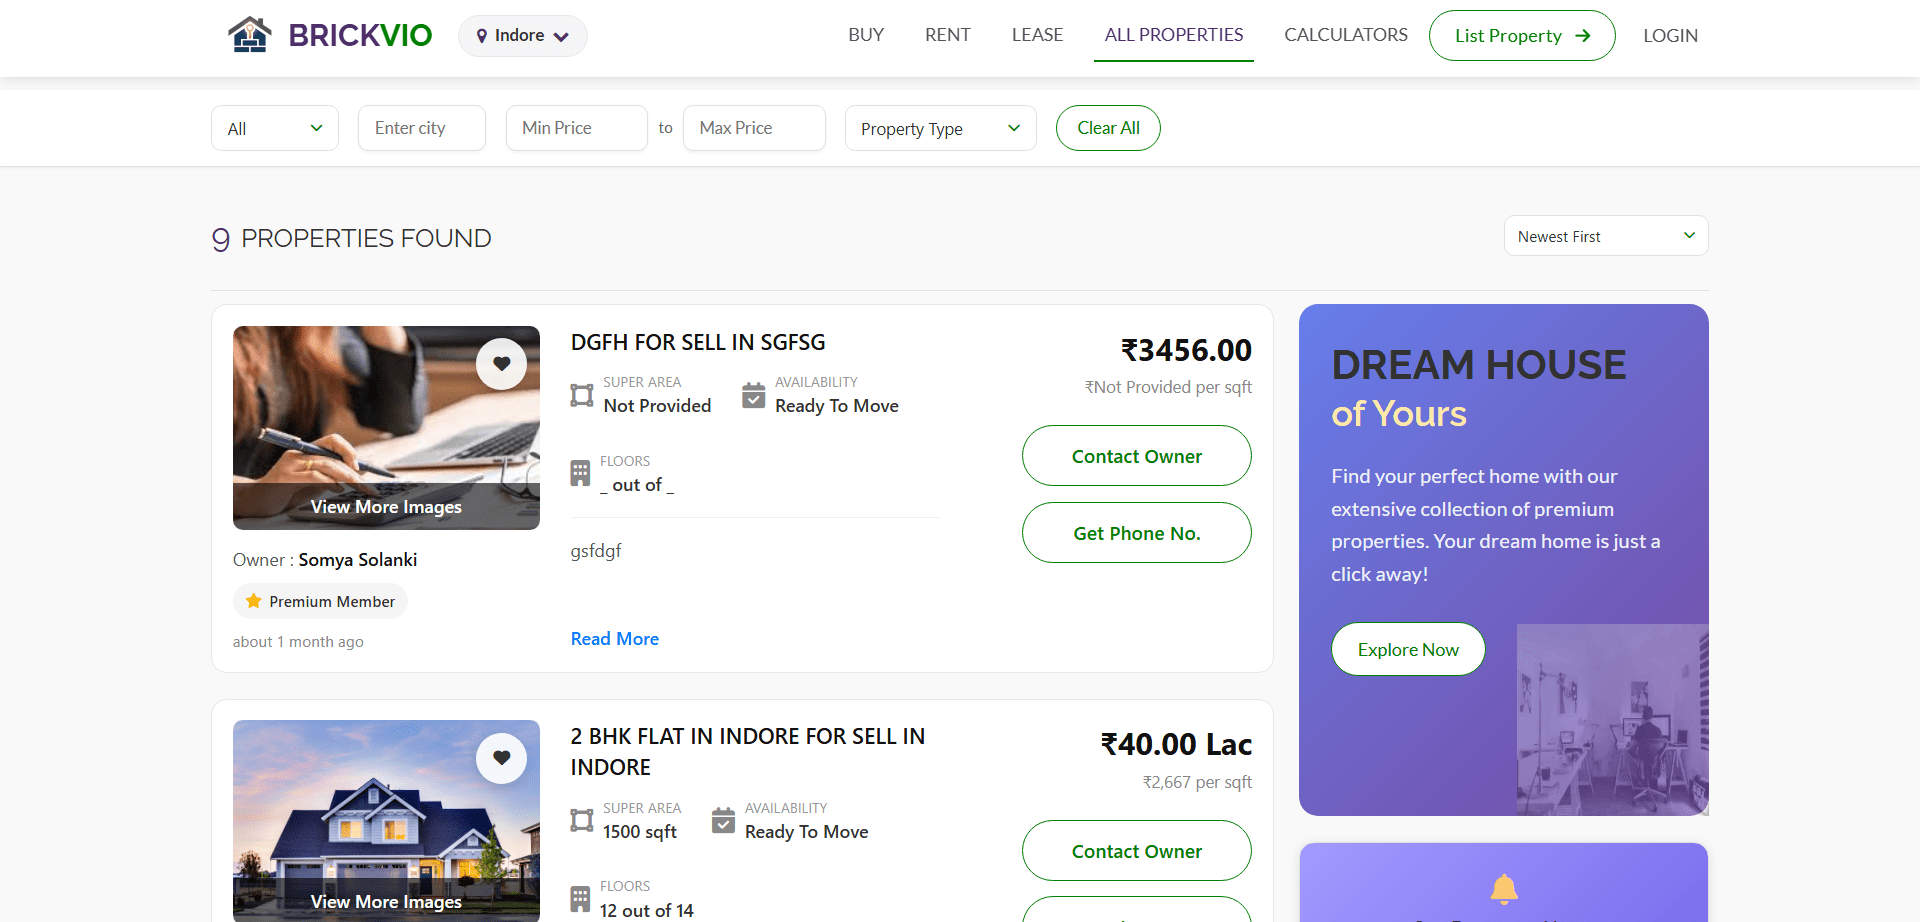
Task: Go to the BUY menu item
Action: point(866,35)
